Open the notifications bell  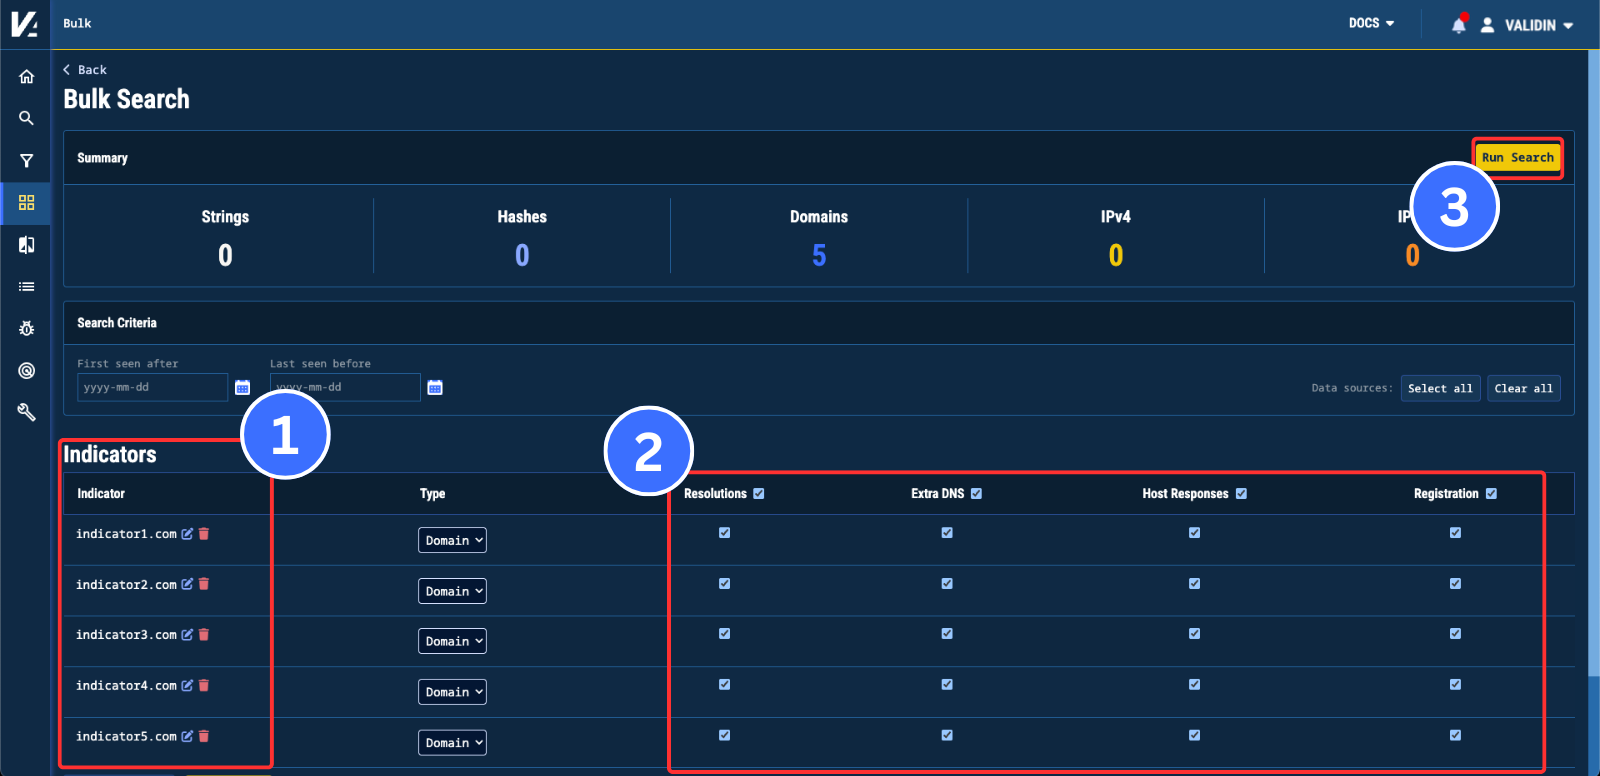pos(1459,24)
